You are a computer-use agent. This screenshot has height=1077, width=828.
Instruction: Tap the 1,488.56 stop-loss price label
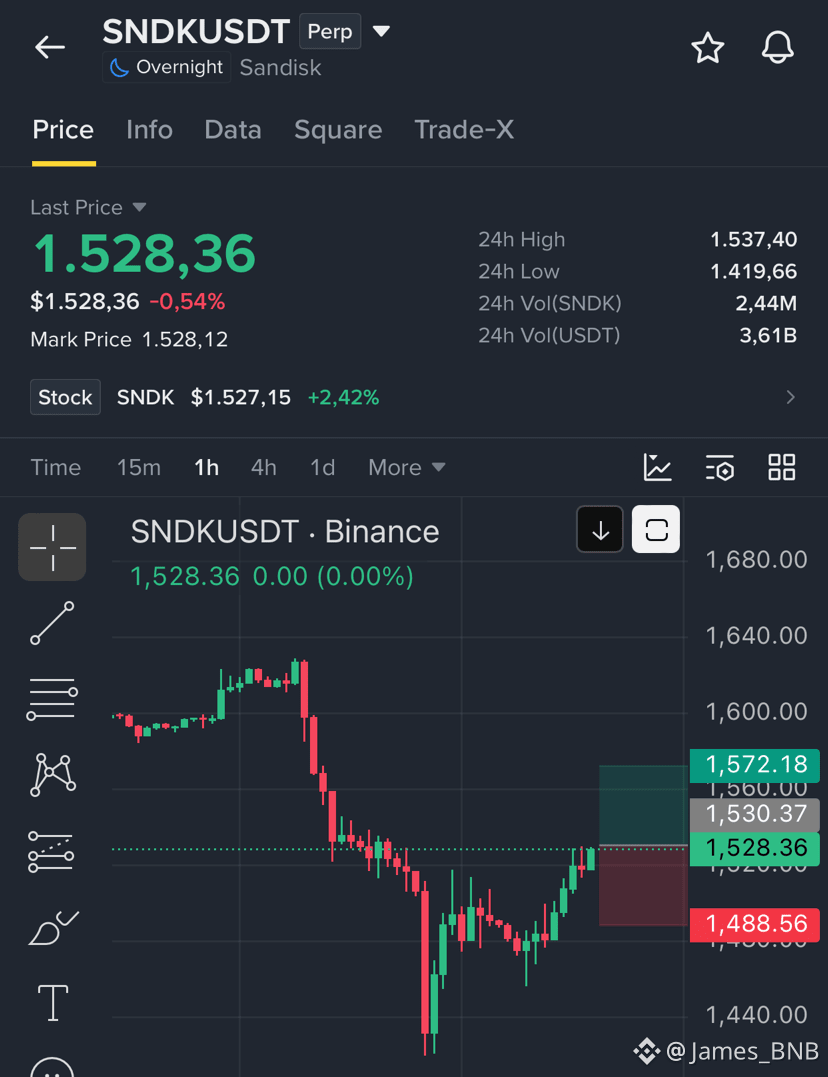tap(754, 925)
